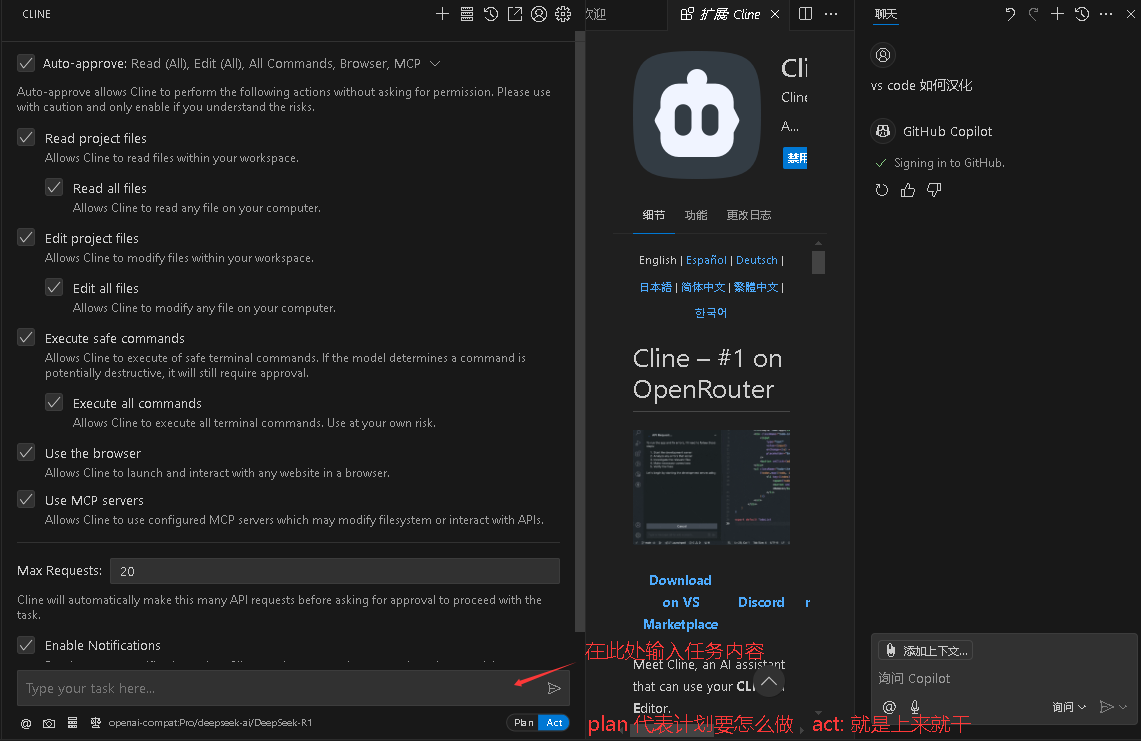Open the Deutsch readme link
Screen dimensions: 1141x741
pyautogui.click(x=757, y=260)
